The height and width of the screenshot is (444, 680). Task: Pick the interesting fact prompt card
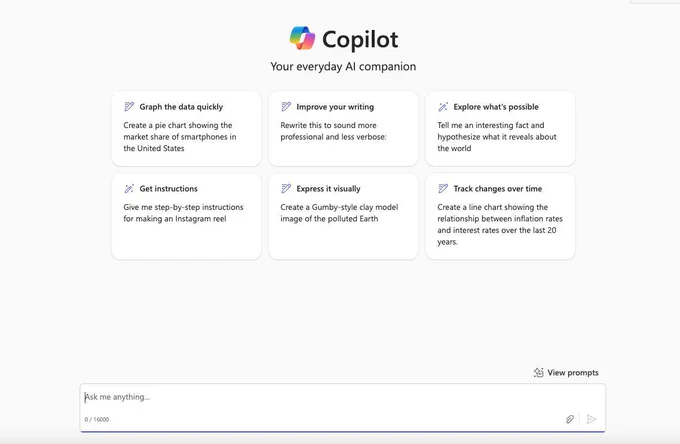click(500, 128)
